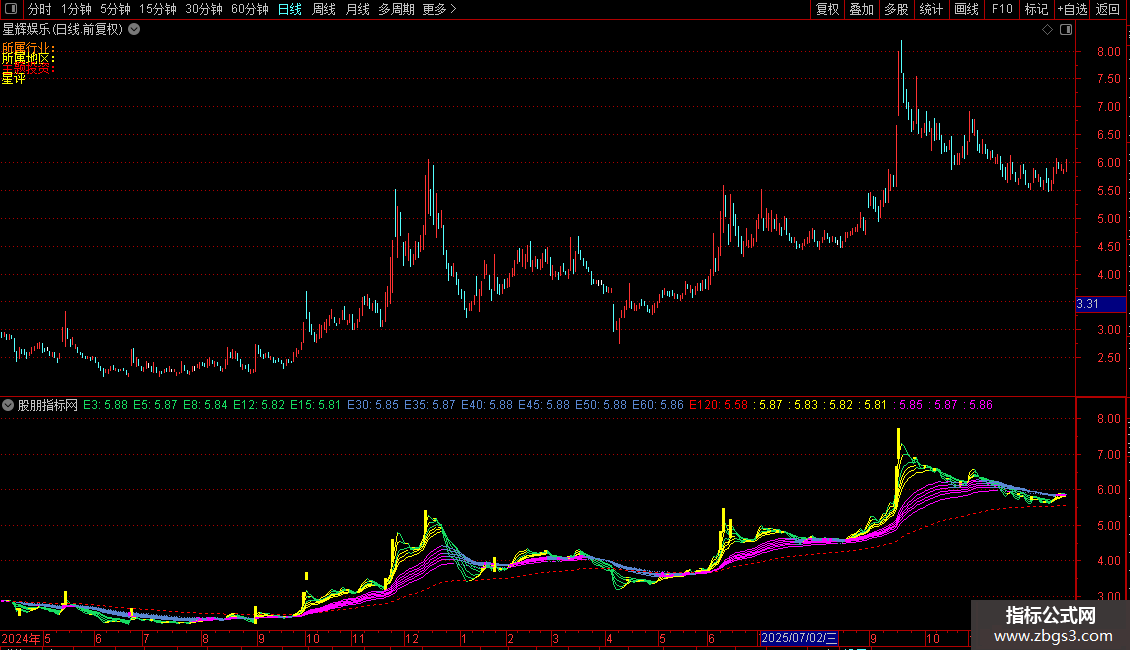Viewport: 1130px width, 650px height.
Task: Select the 分时 time-share tab
Action: click(x=40, y=9)
